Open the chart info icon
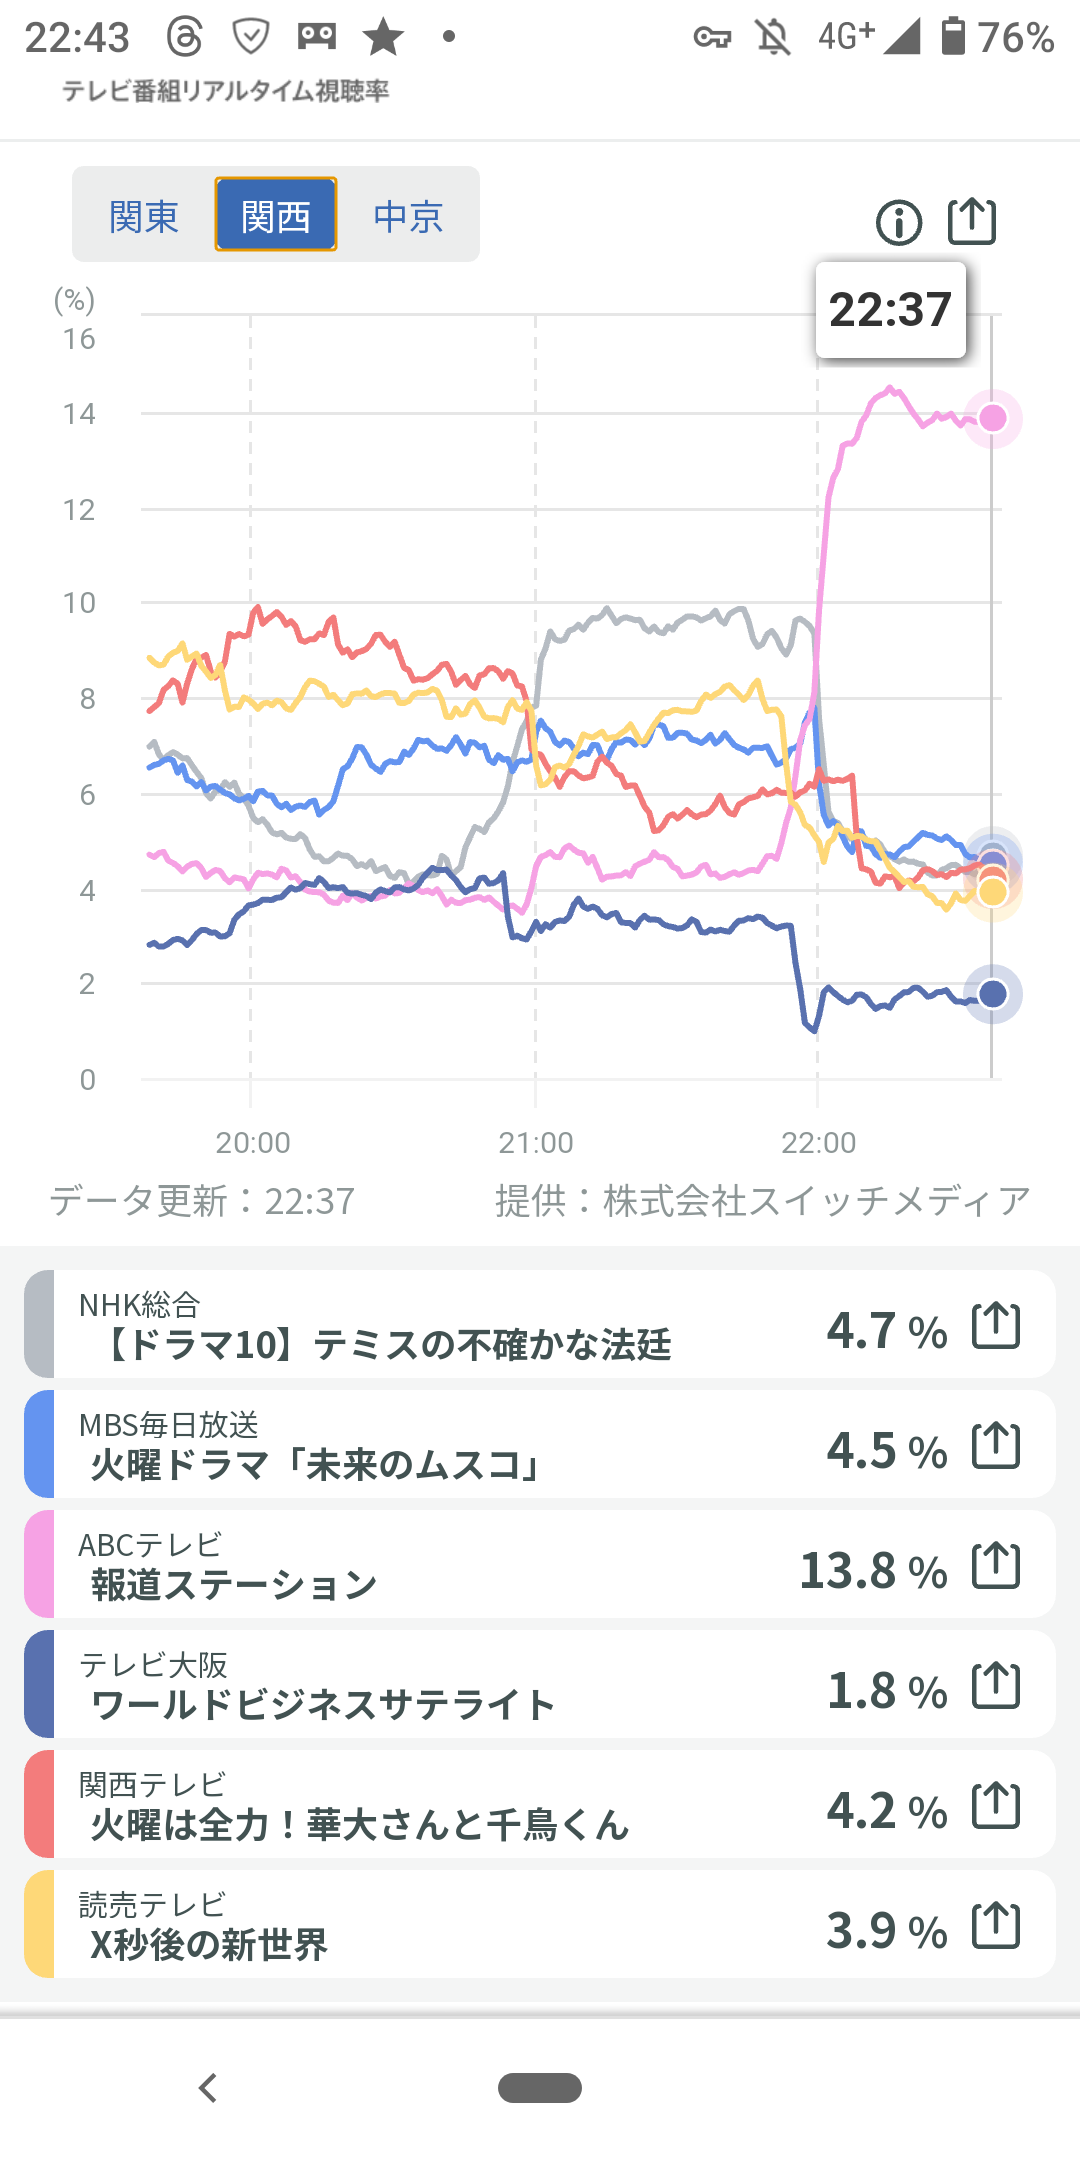Image resolution: width=1080 pixels, height=2160 pixels. (x=899, y=222)
